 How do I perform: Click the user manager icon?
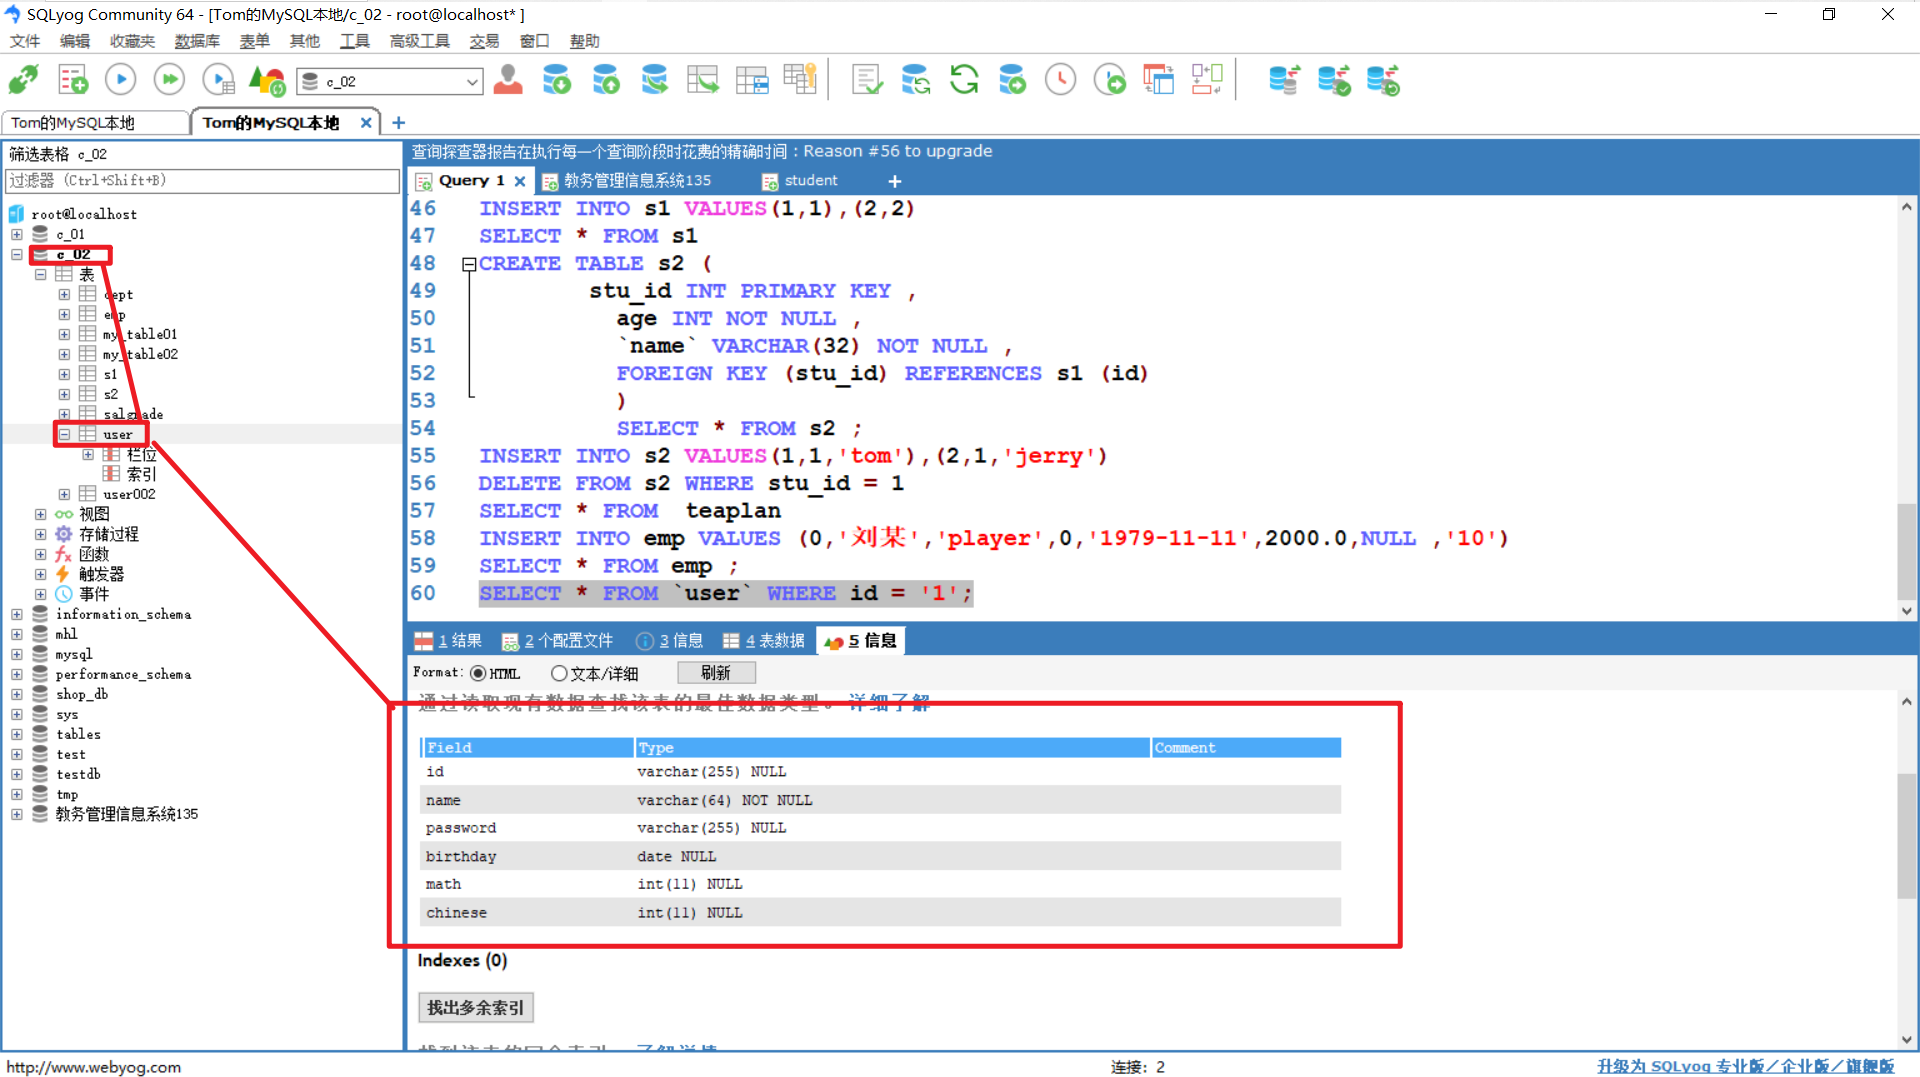coord(508,79)
